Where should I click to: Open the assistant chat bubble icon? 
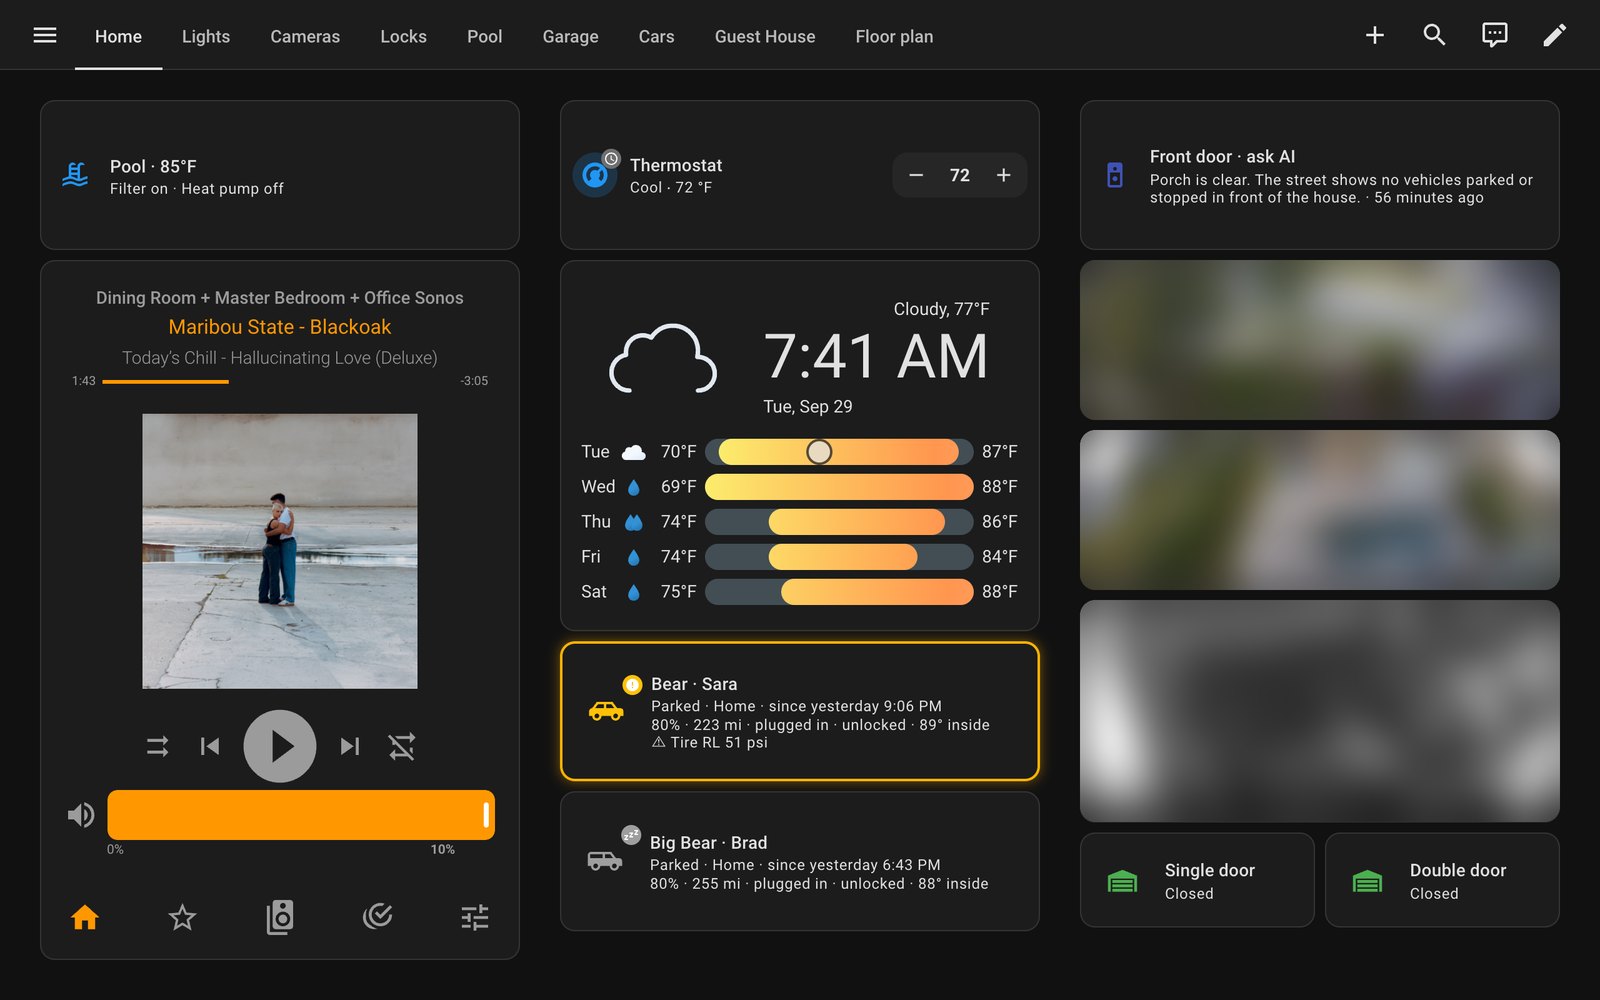[1494, 36]
